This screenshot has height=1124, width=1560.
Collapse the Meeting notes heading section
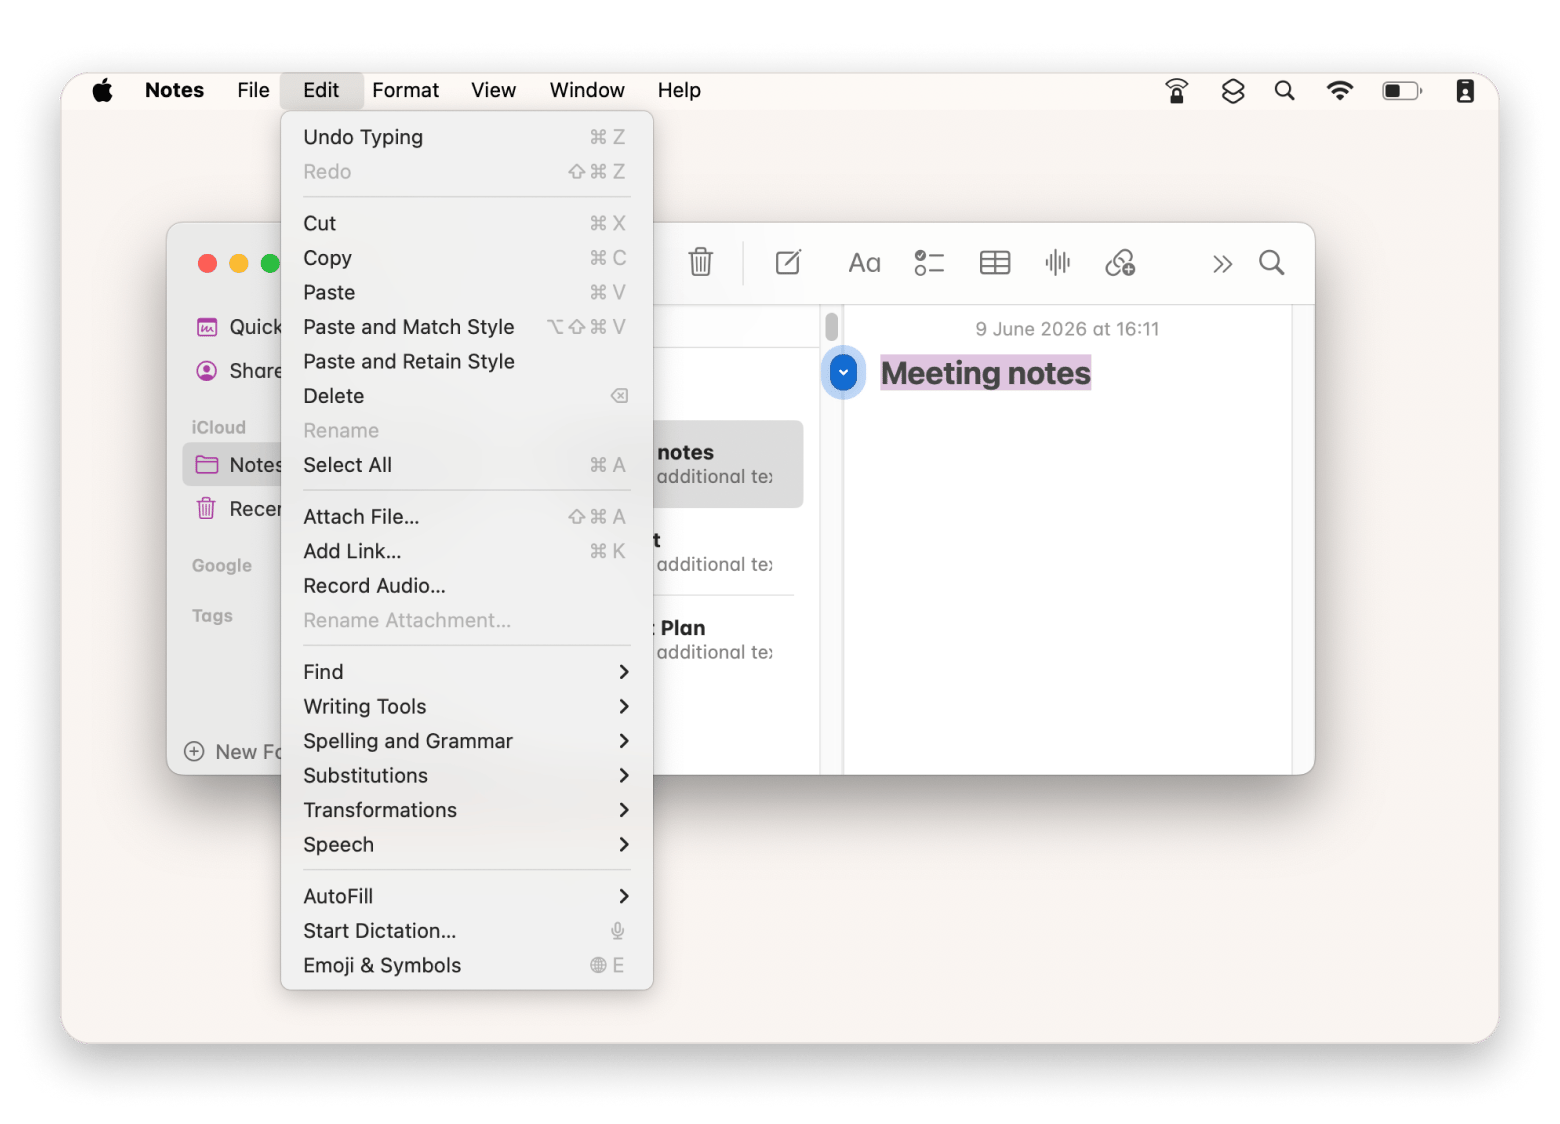pyautogui.click(x=843, y=372)
